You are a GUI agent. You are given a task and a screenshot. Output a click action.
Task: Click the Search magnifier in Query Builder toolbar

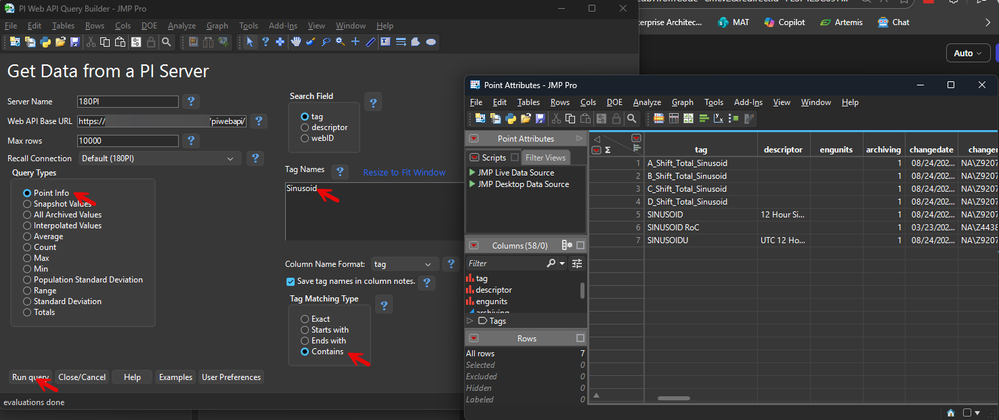[x=166, y=42]
